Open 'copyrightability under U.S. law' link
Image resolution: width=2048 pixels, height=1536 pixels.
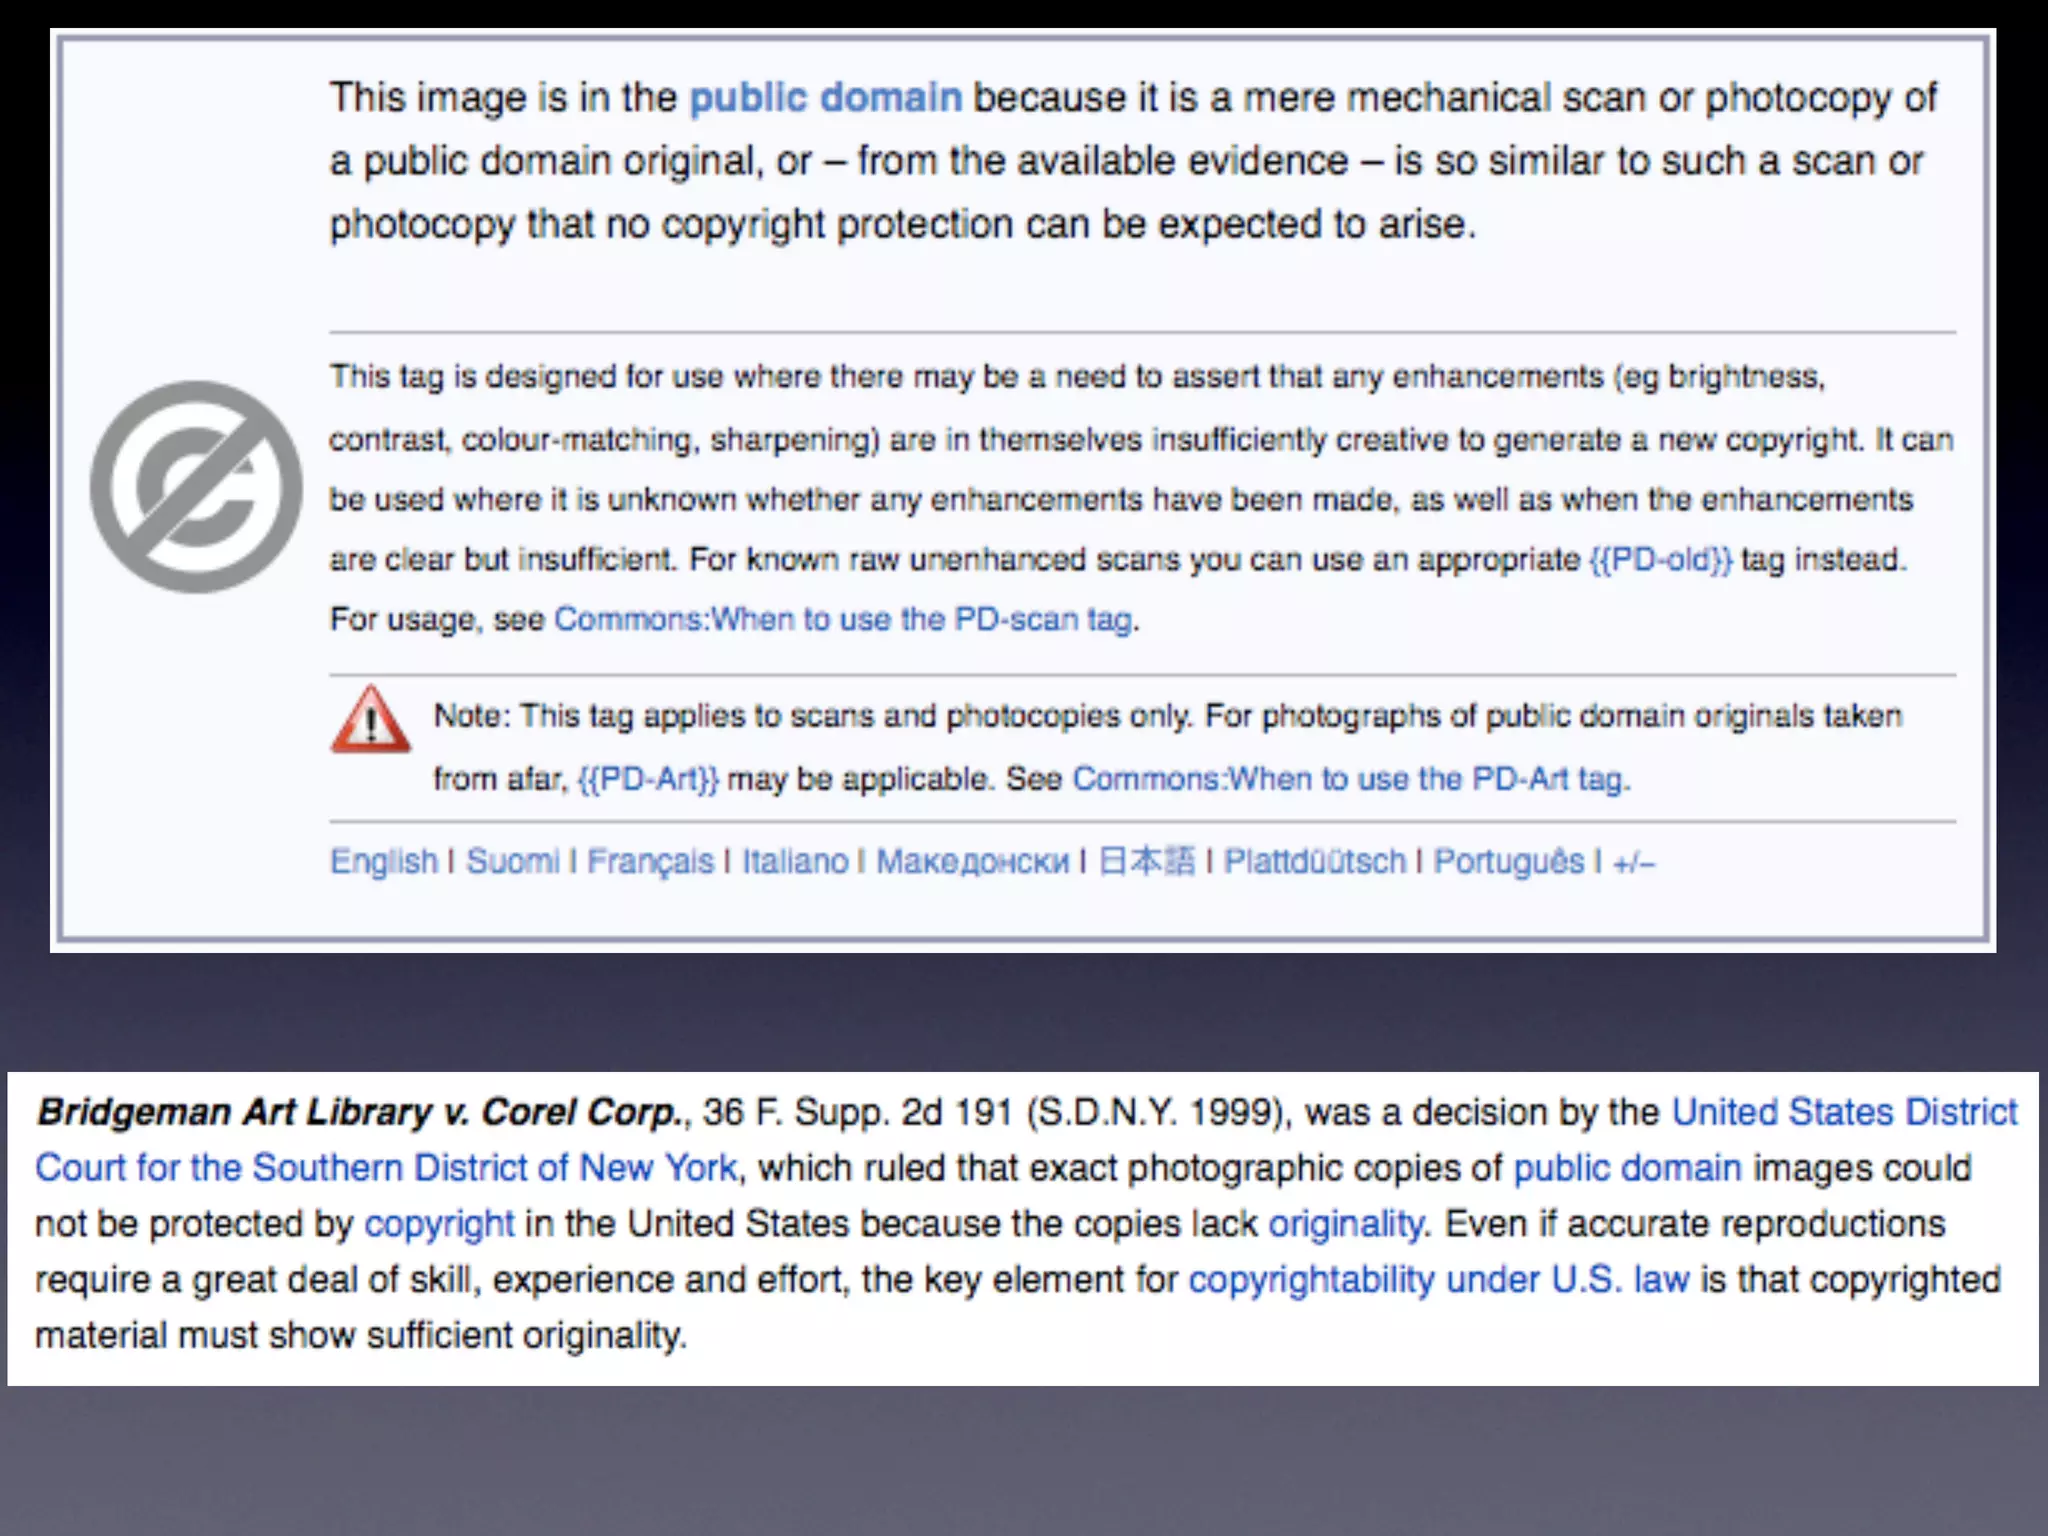point(1438,1280)
